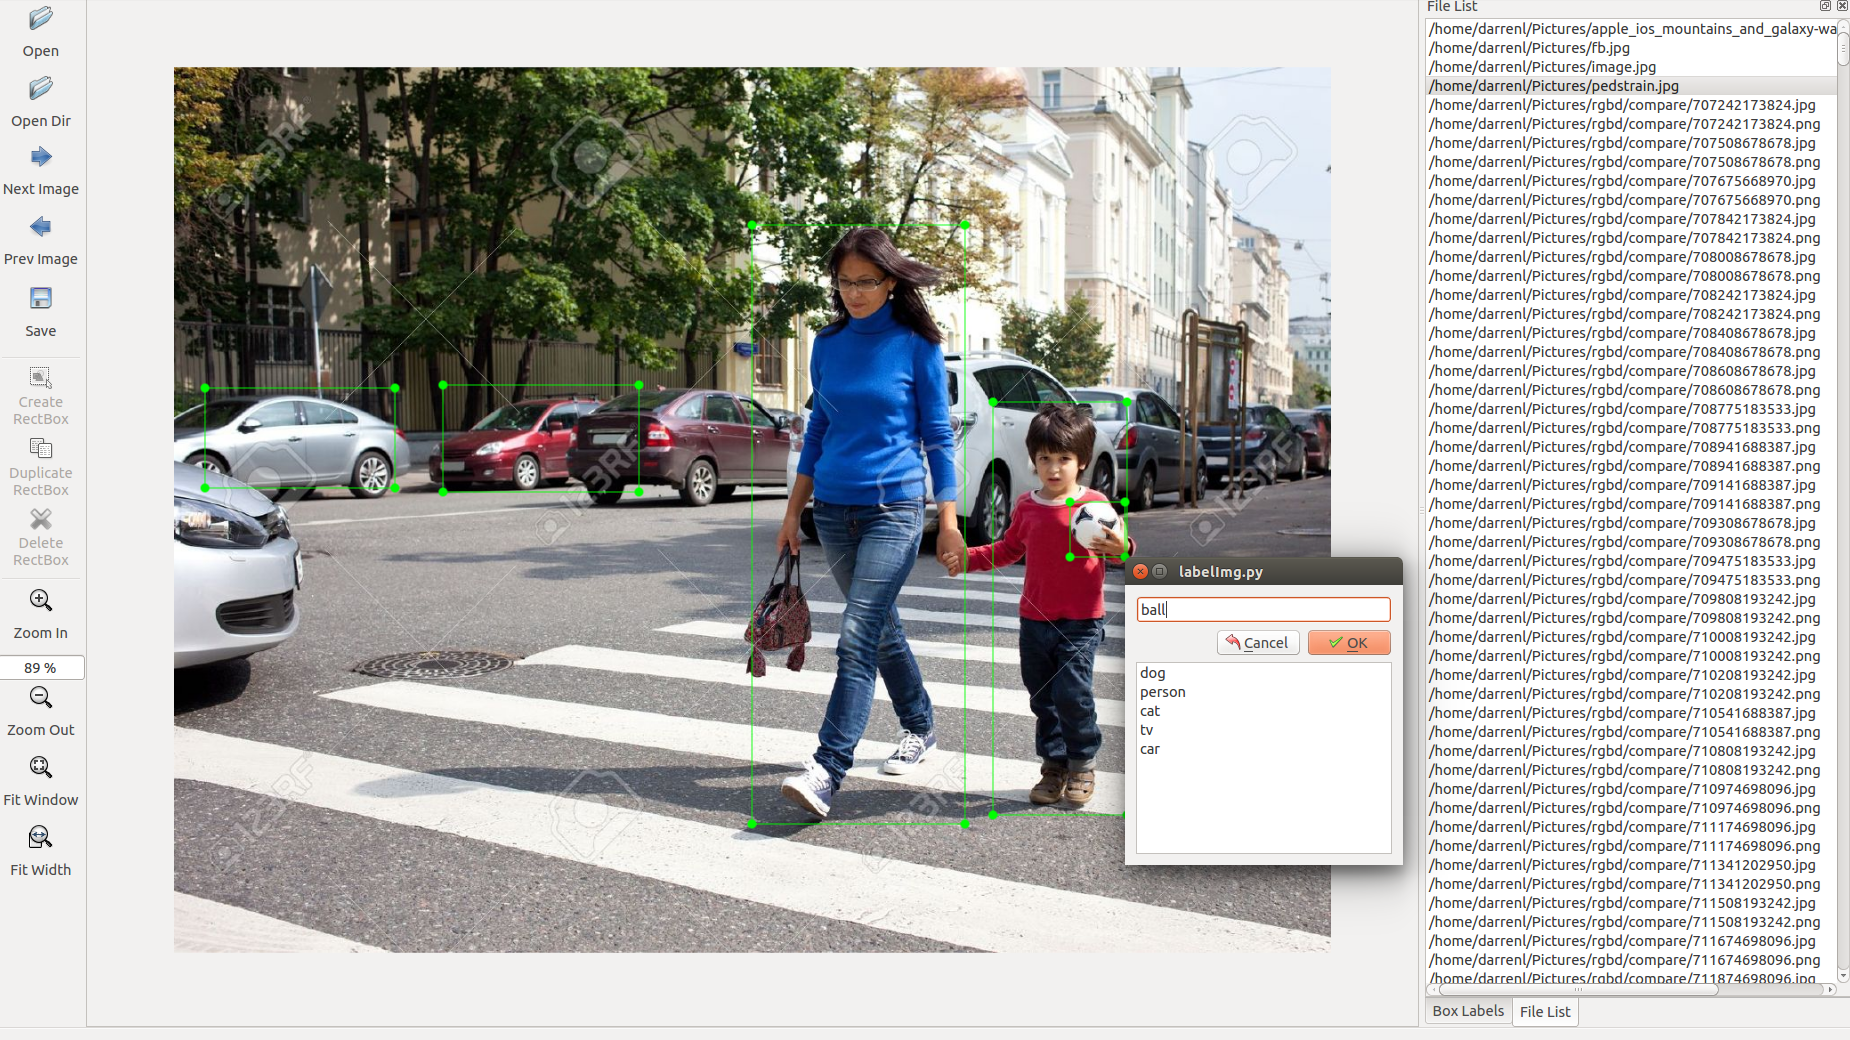The height and width of the screenshot is (1040, 1850).
Task: Click the Fit Window icon
Action: coord(41,768)
